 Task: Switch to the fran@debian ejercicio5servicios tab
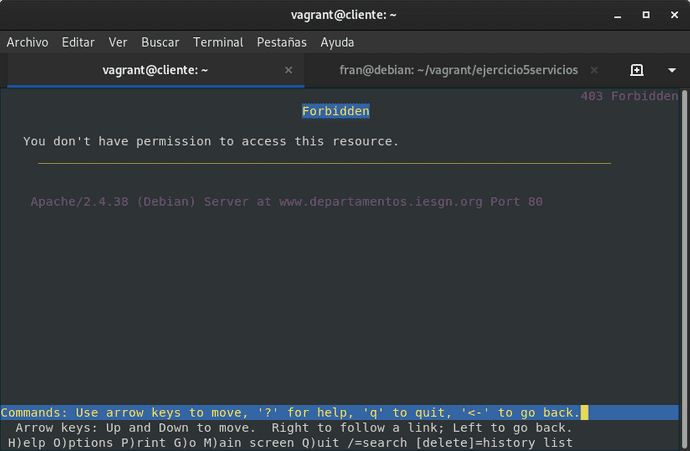click(451, 70)
